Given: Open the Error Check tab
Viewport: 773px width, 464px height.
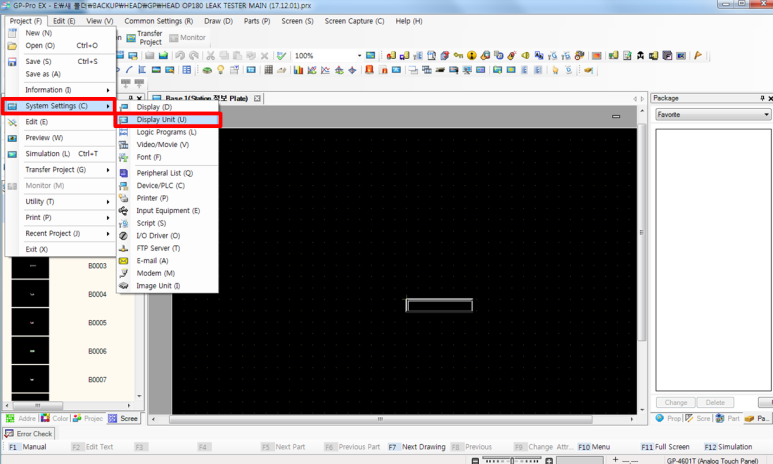Looking at the screenshot, I should click(x=29, y=434).
